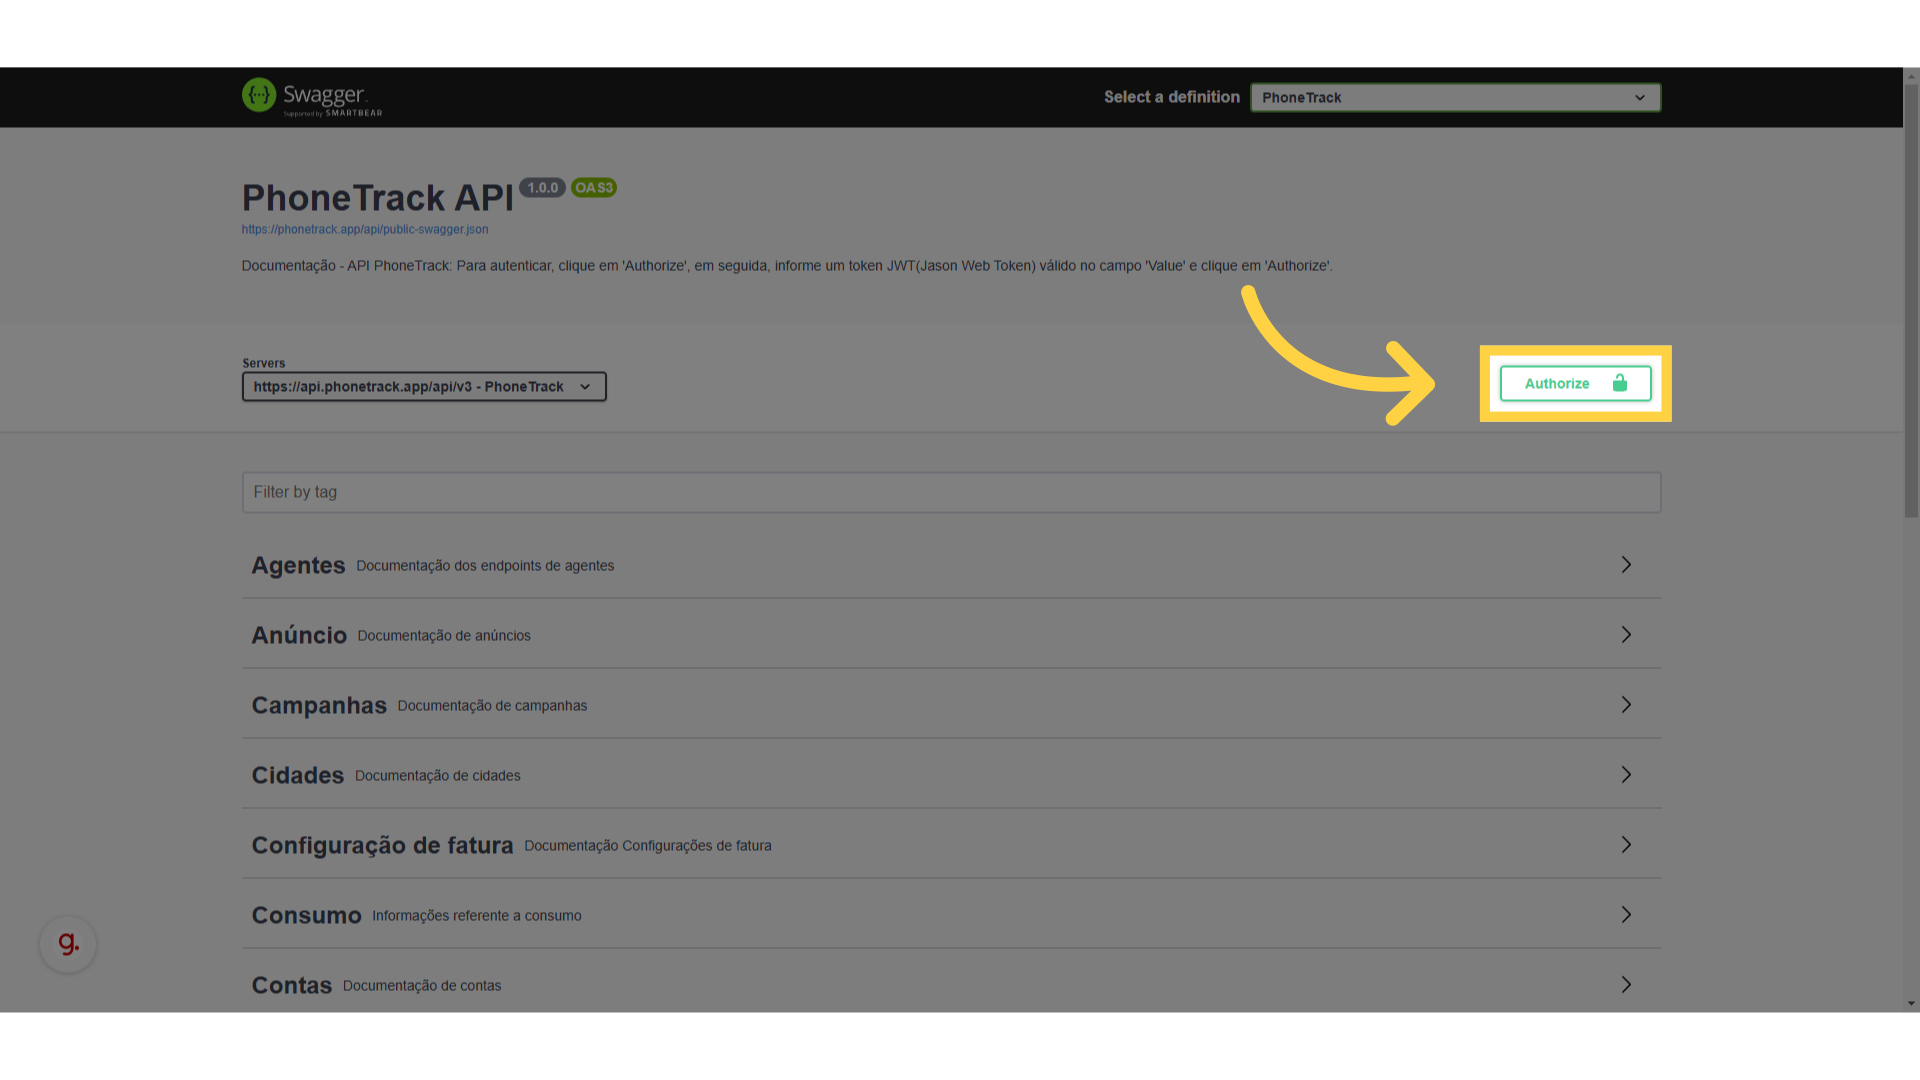Open the Select a definition PhoneTrack dropdown
Screen dimensions: 1920x1080
point(1455,97)
